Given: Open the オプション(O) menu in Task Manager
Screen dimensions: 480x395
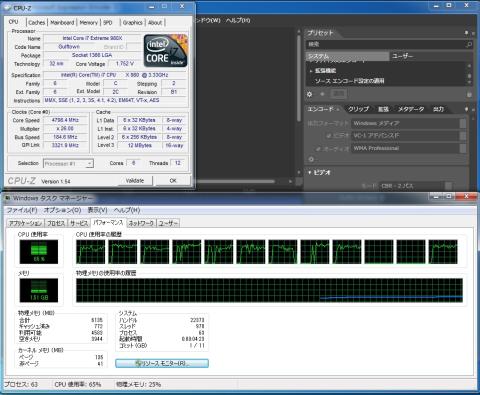Looking at the screenshot, I should 62,210.
